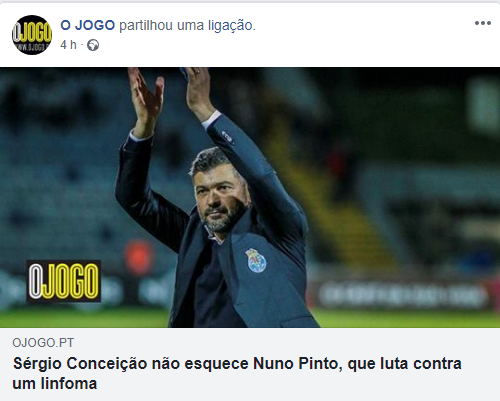Click the coach's face in the article photo
Image resolution: width=500 pixels, height=401 pixels.
pyautogui.click(x=221, y=197)
